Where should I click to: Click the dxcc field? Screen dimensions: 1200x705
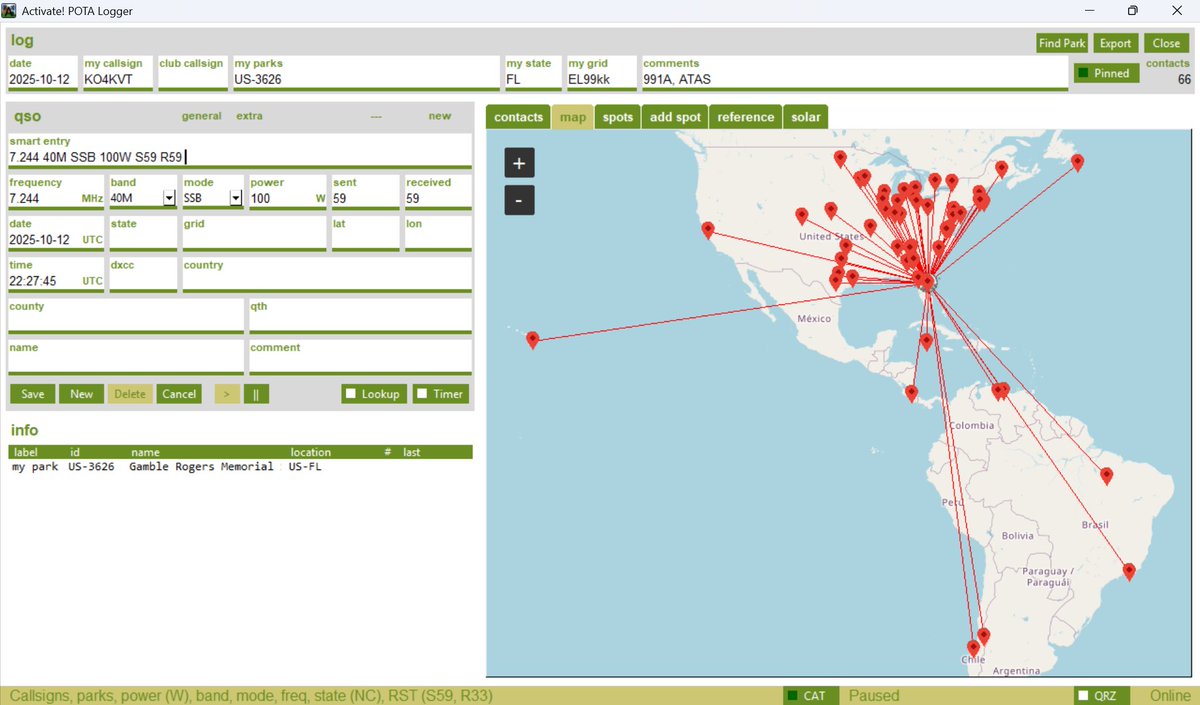(x=142, y=281)
